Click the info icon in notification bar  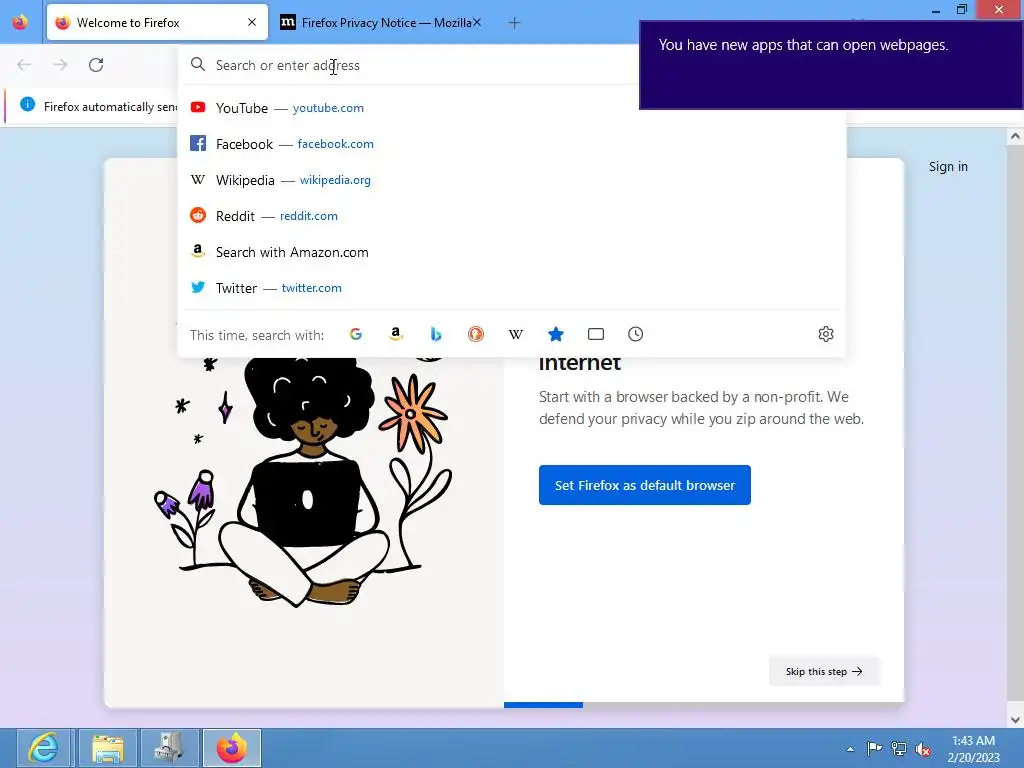(x=27, y=104)
